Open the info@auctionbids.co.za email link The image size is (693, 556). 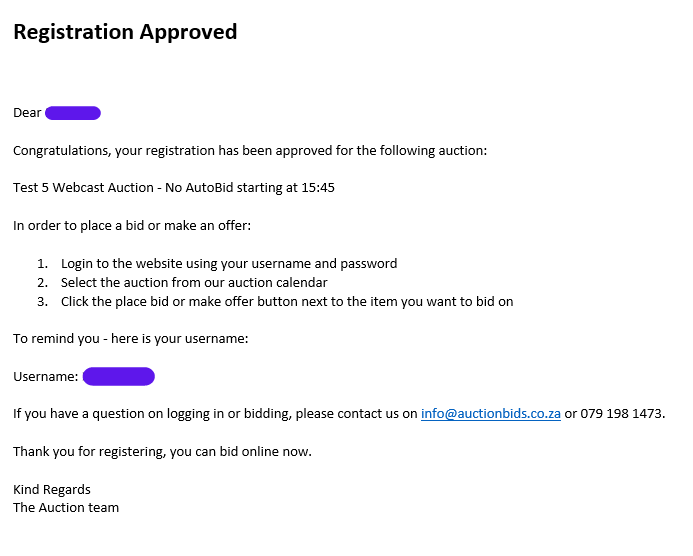(x=491, y=414)
